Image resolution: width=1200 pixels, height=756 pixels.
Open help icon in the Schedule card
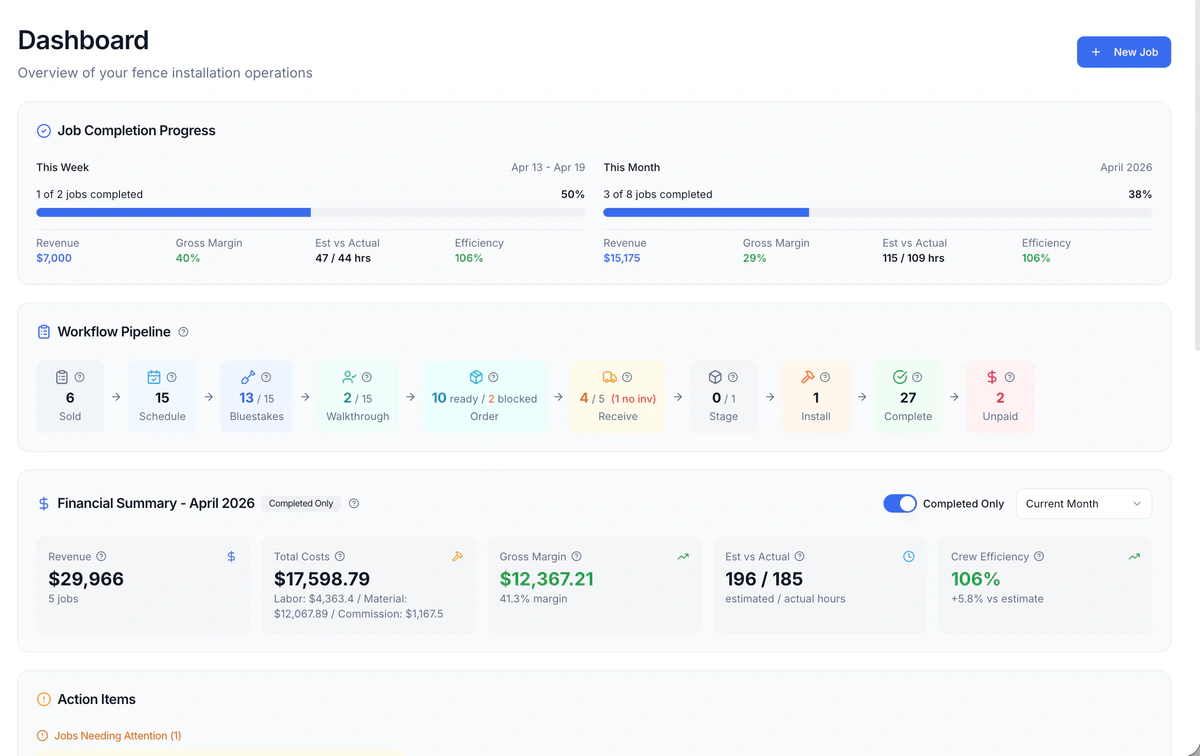(x=172, y=377)
